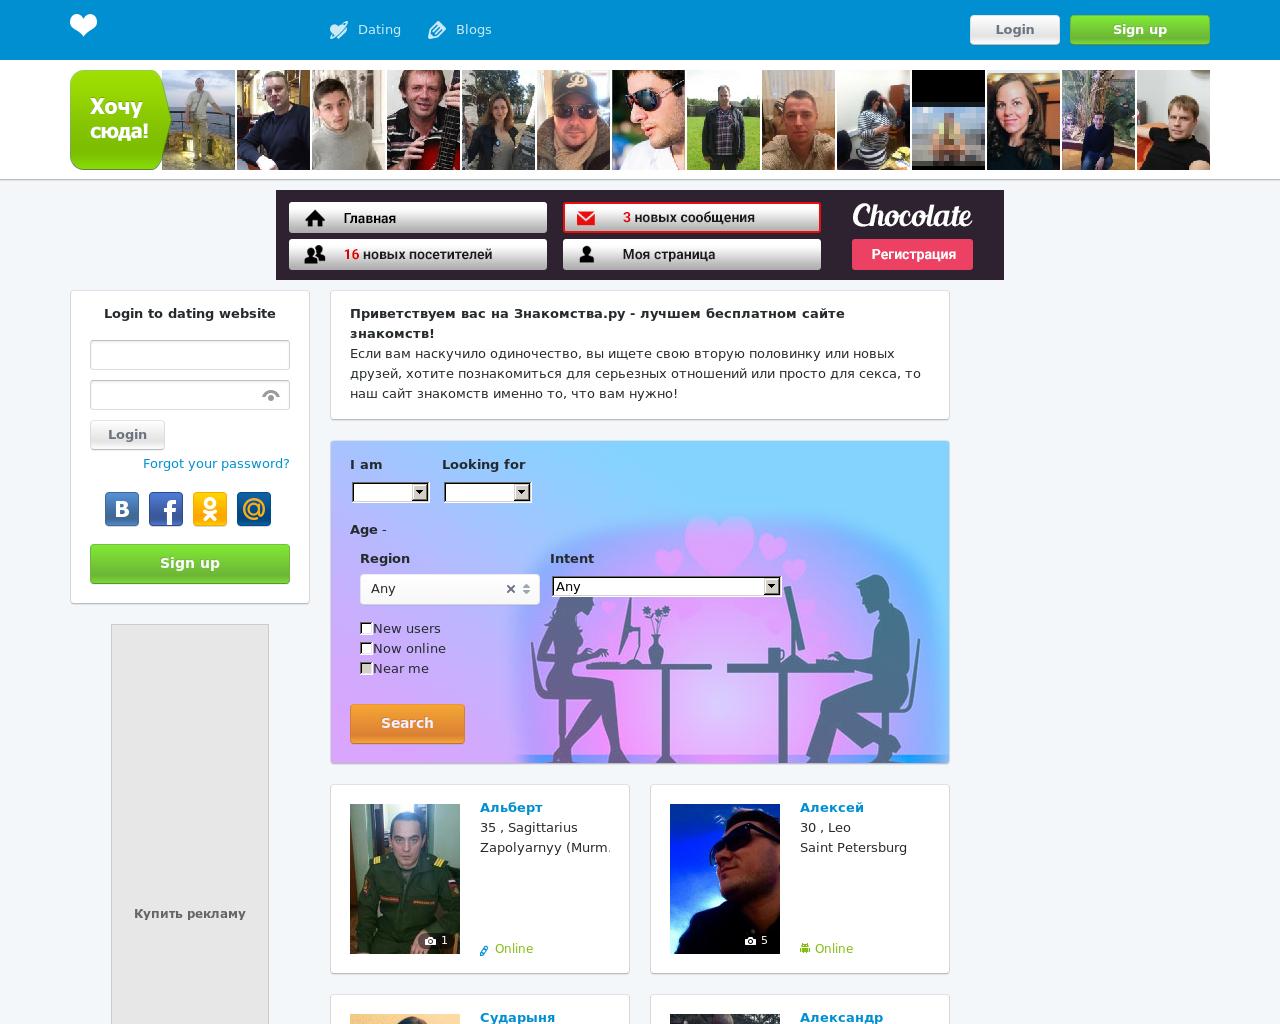
Task: Click the blurred photo in top strip
Action: tap(948, 120)
